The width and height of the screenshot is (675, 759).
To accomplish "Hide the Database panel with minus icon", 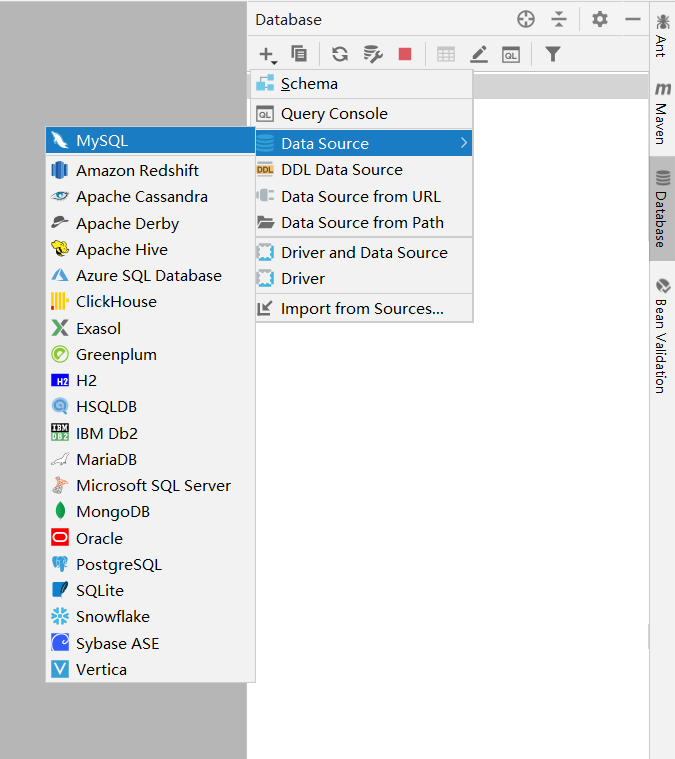I will (x=632, y=19).
